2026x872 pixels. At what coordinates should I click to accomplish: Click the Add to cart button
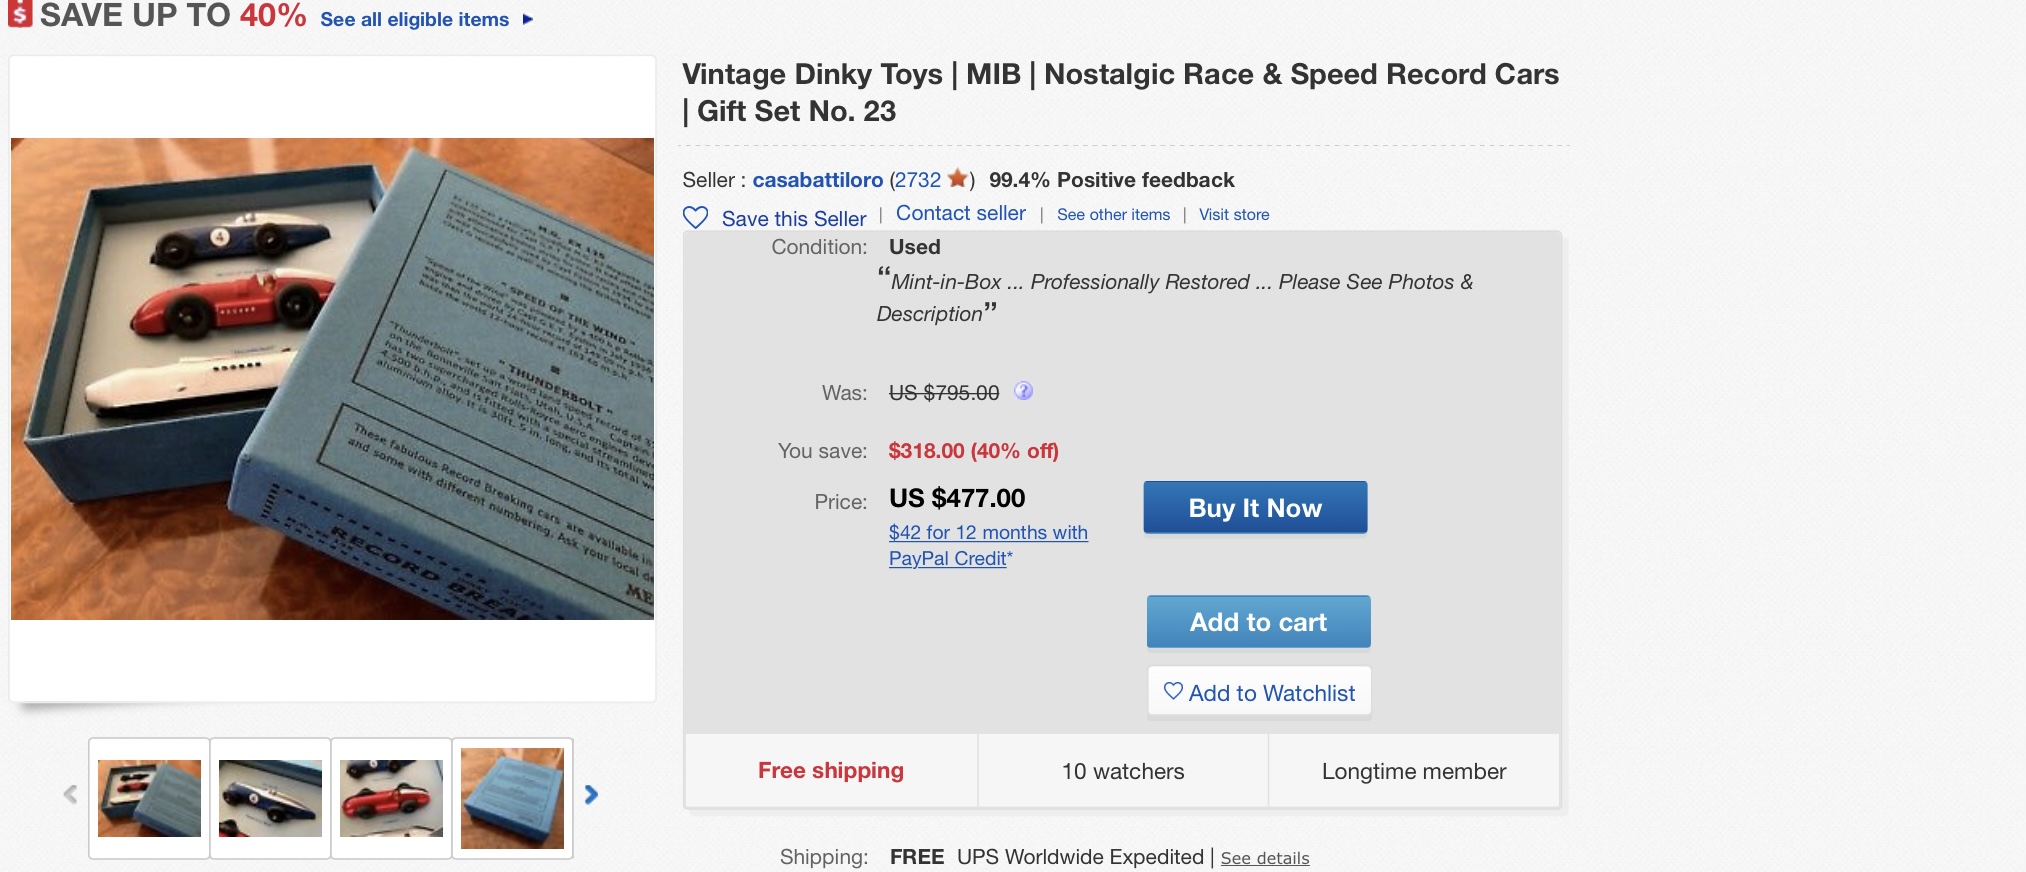coord(1258,622)
